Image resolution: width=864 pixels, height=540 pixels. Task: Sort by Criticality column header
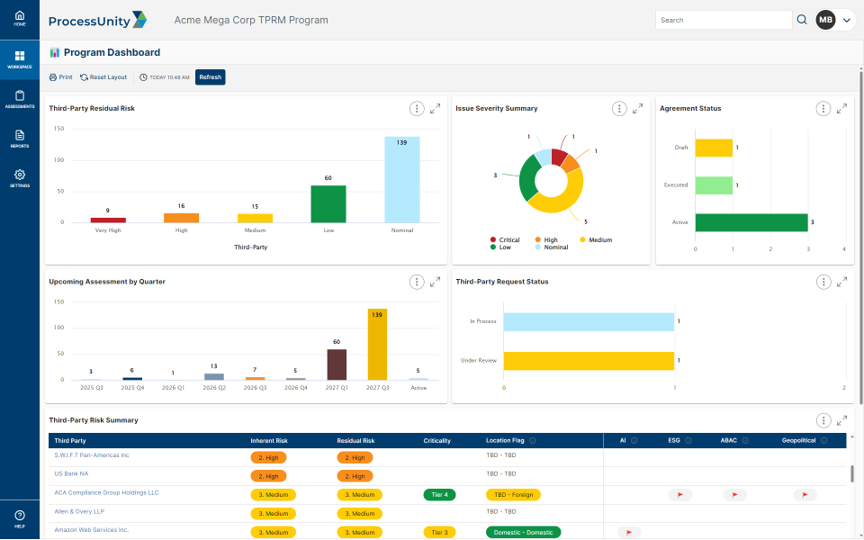[437, 441]
